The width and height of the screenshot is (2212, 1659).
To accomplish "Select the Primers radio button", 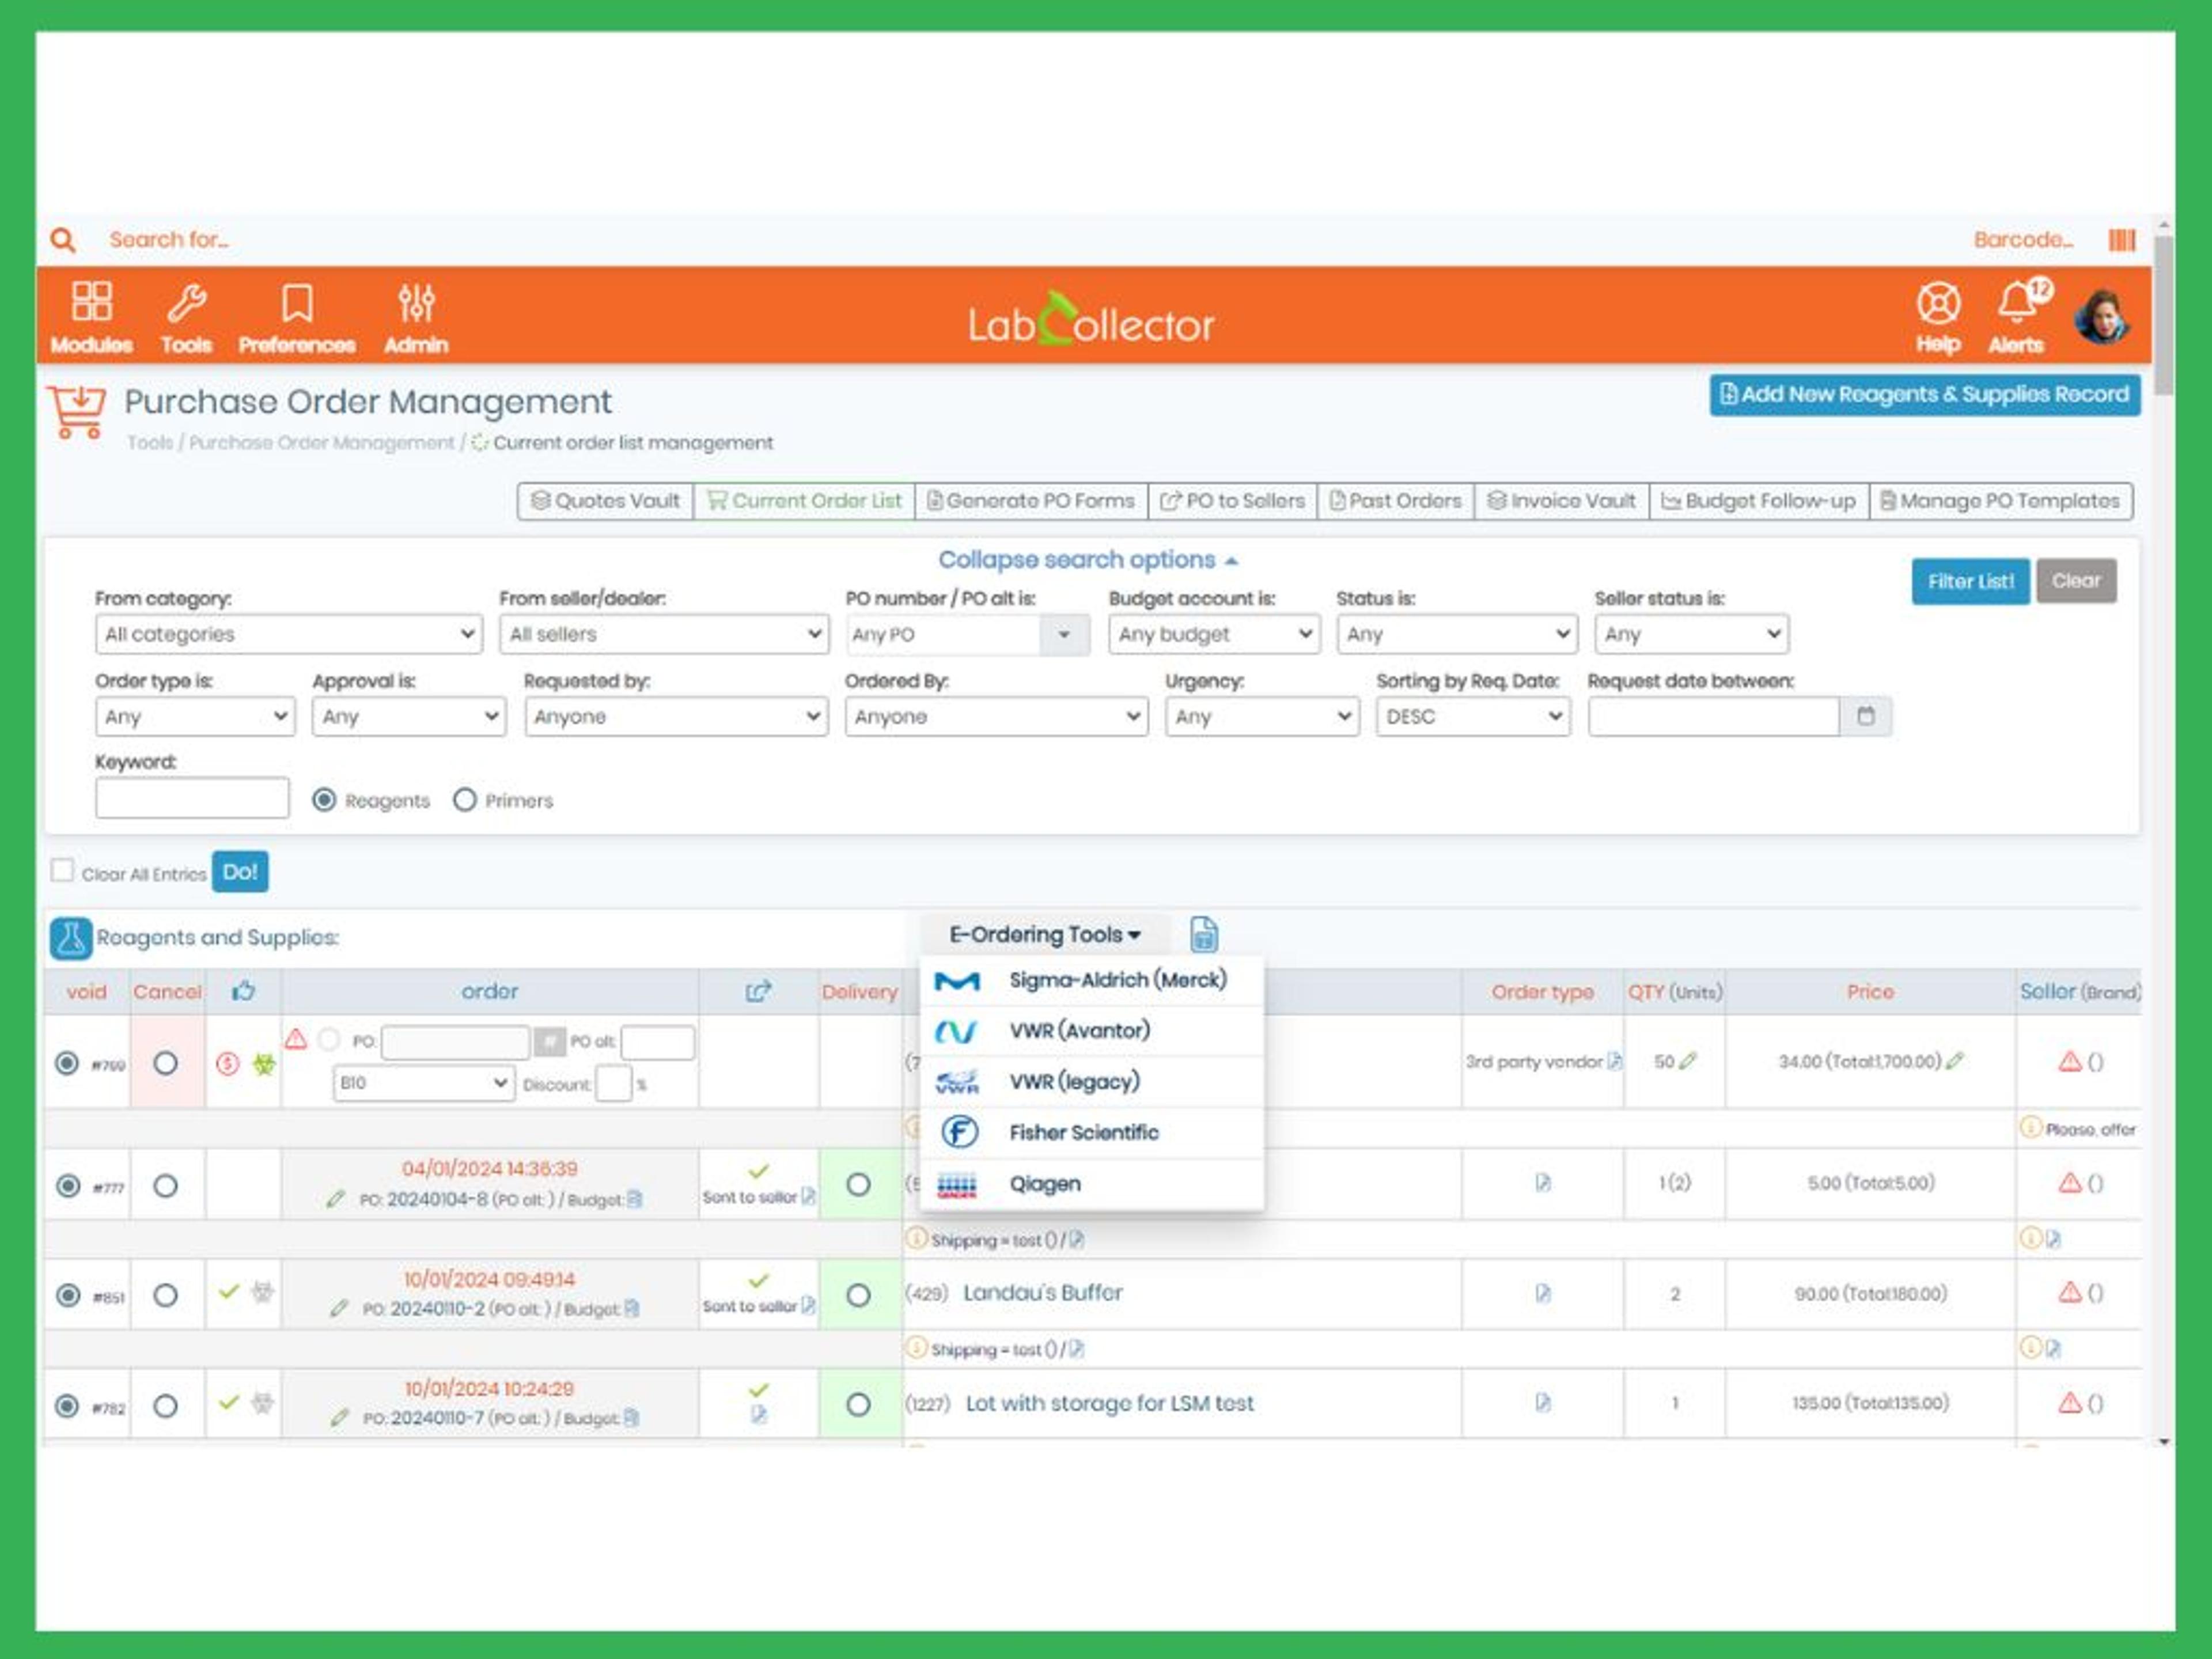I will pos(465,800).
